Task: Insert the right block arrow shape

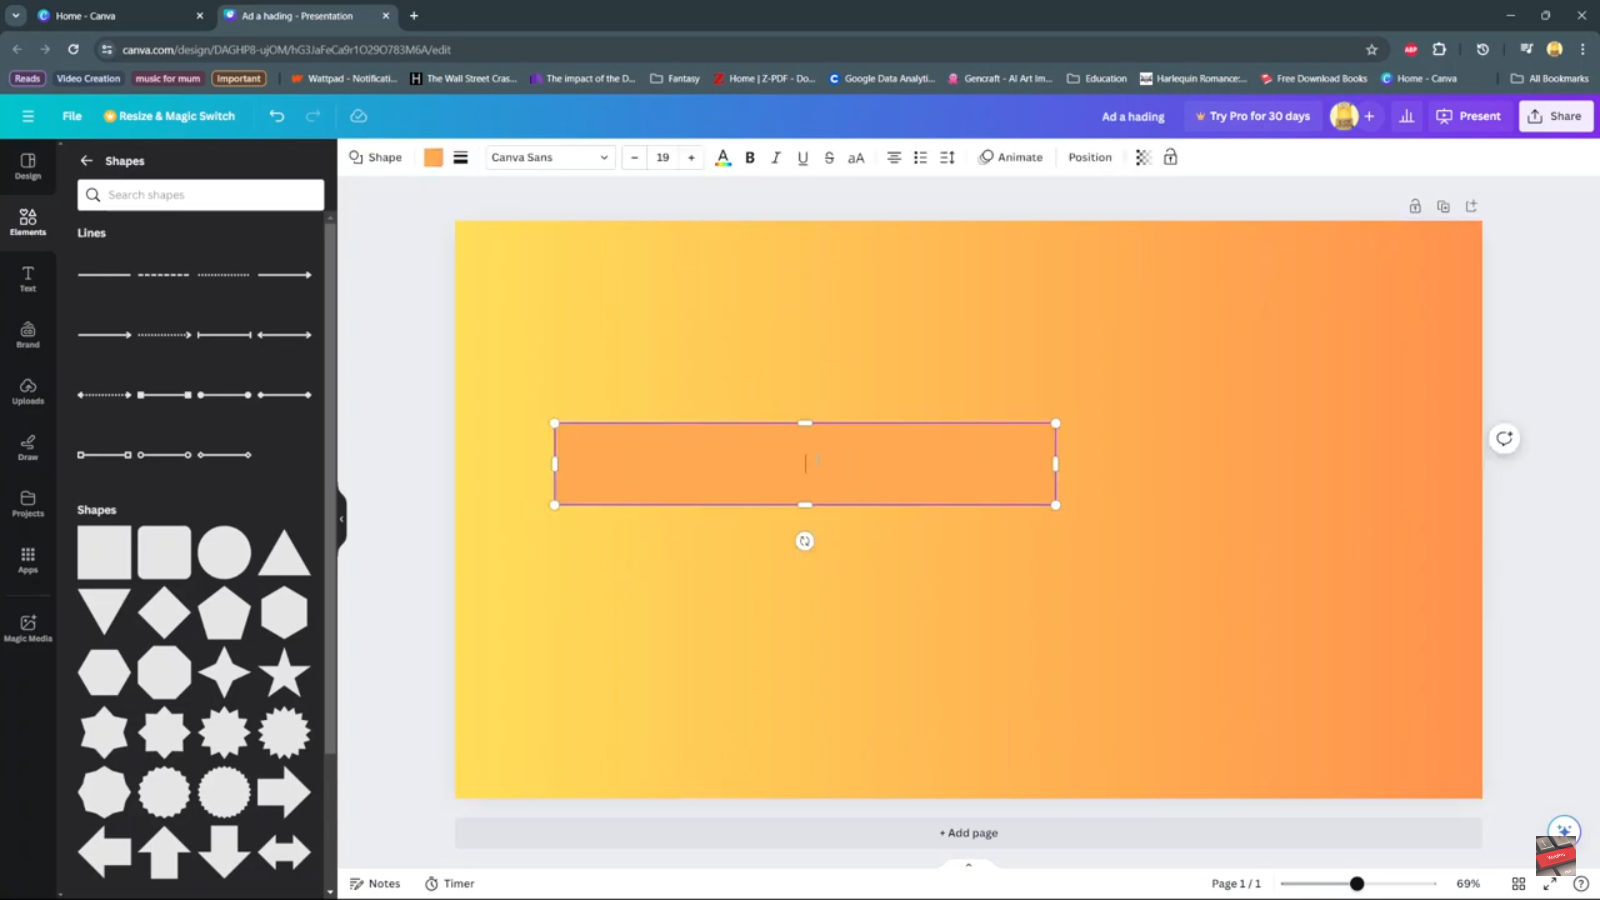Action: pyautogui.click(x=284, y=792)
